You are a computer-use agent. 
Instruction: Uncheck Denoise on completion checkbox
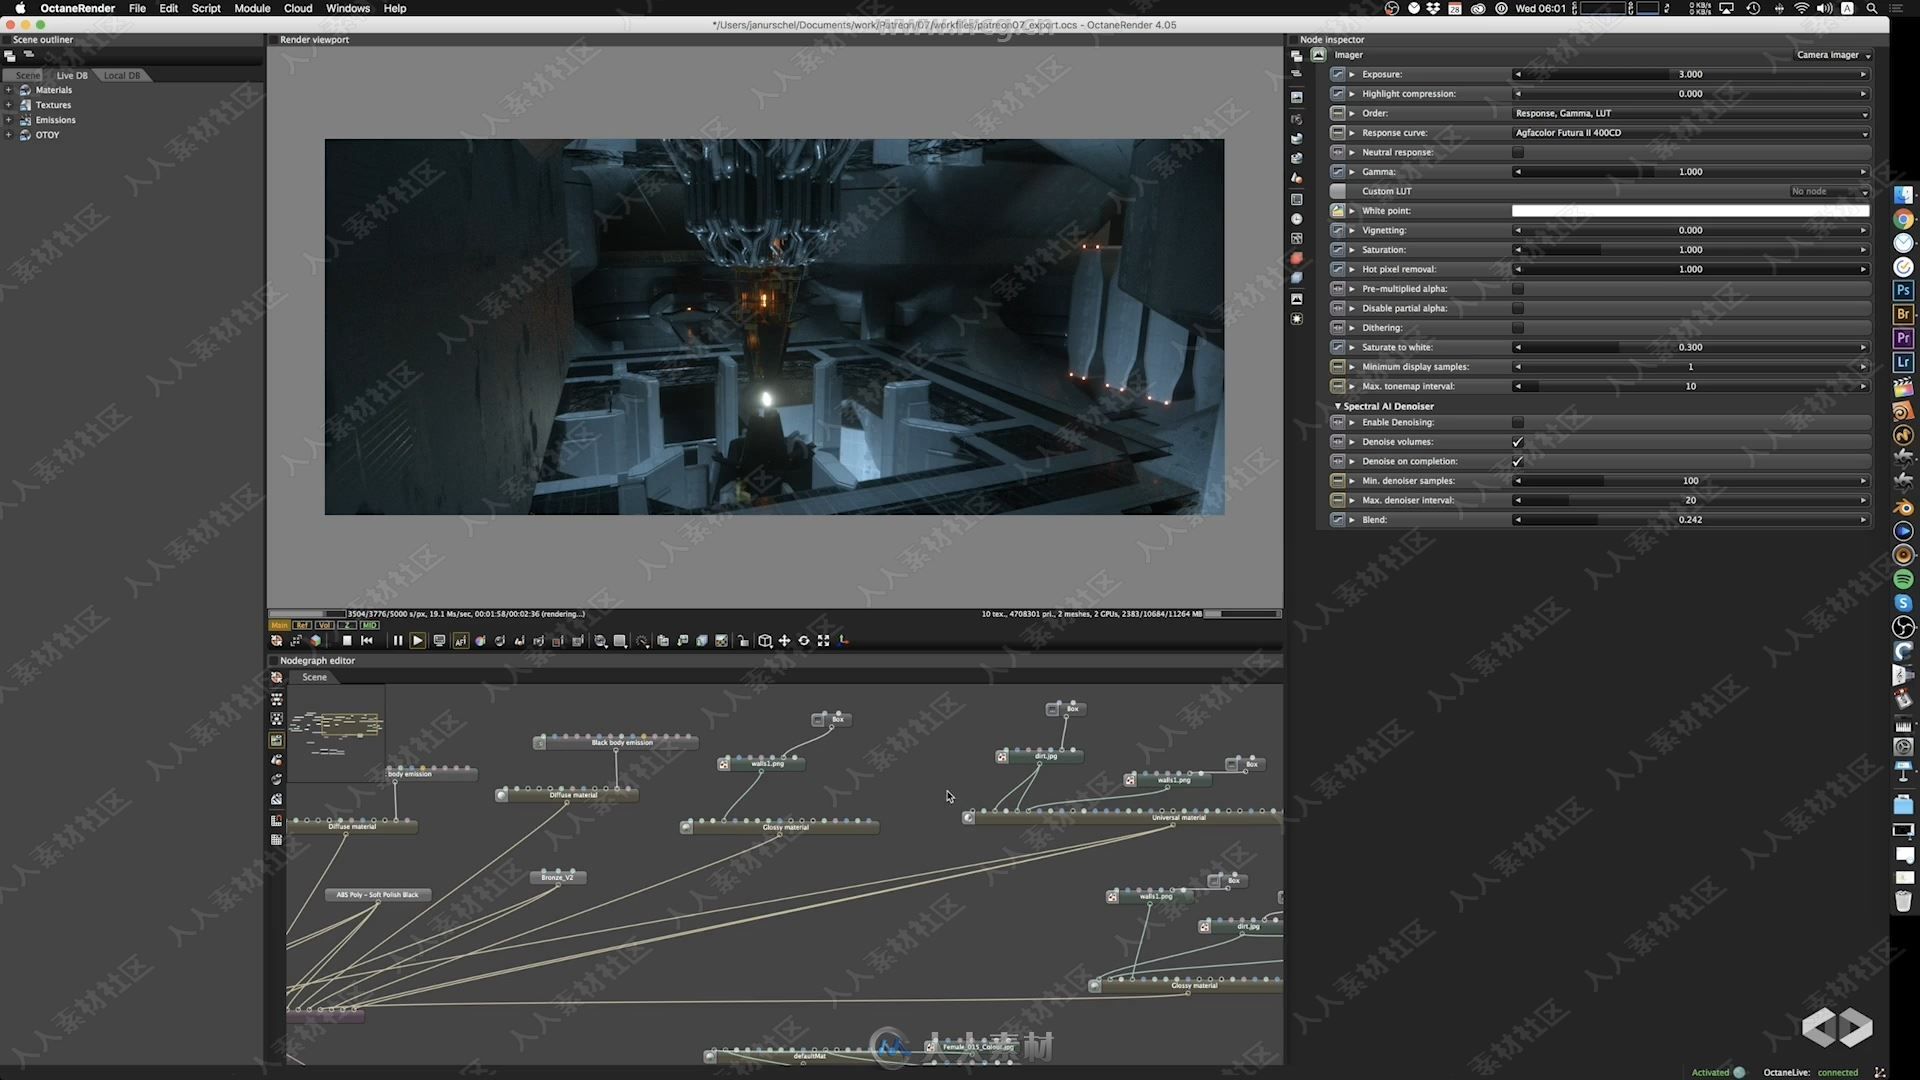point(1518,461)
